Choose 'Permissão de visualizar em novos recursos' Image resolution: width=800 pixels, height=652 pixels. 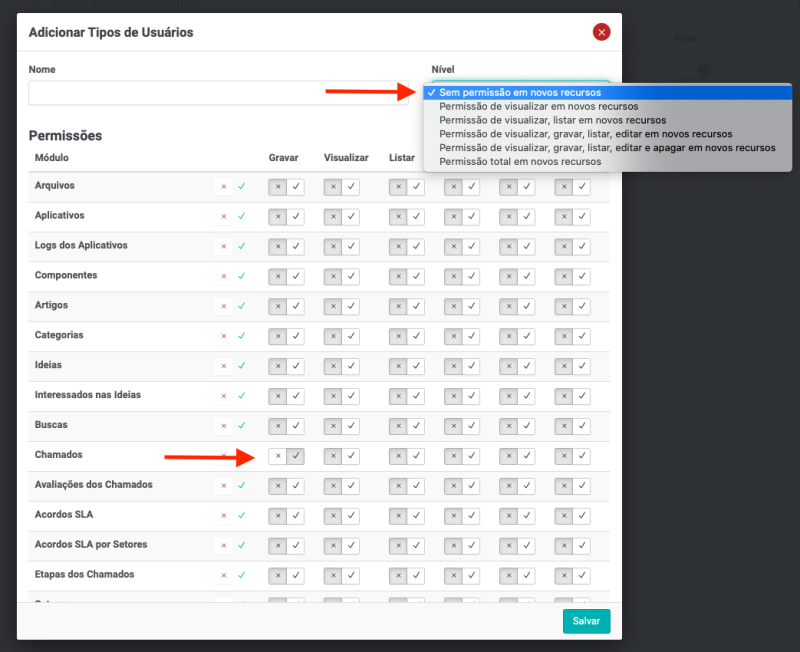(538, 106)
